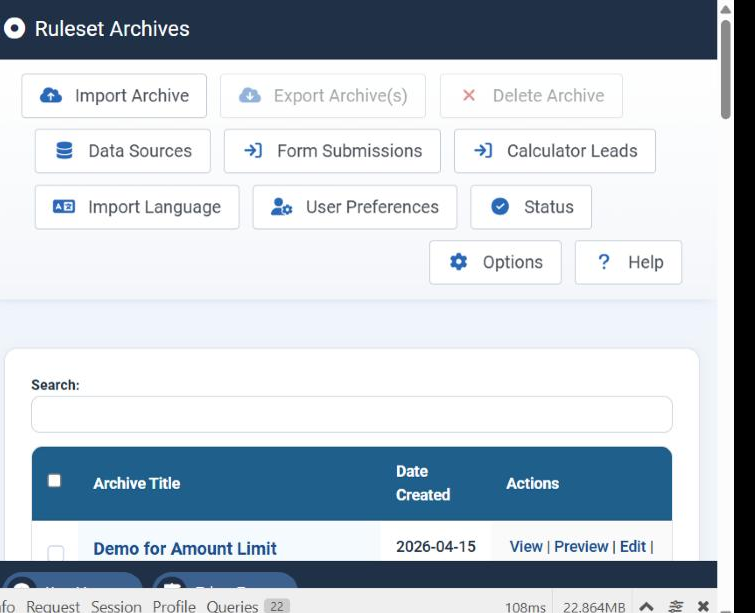The width and height of the screenshot is (755, 613).
Task: Click the Ruleset Archives title icon
Action: point(14,28)
